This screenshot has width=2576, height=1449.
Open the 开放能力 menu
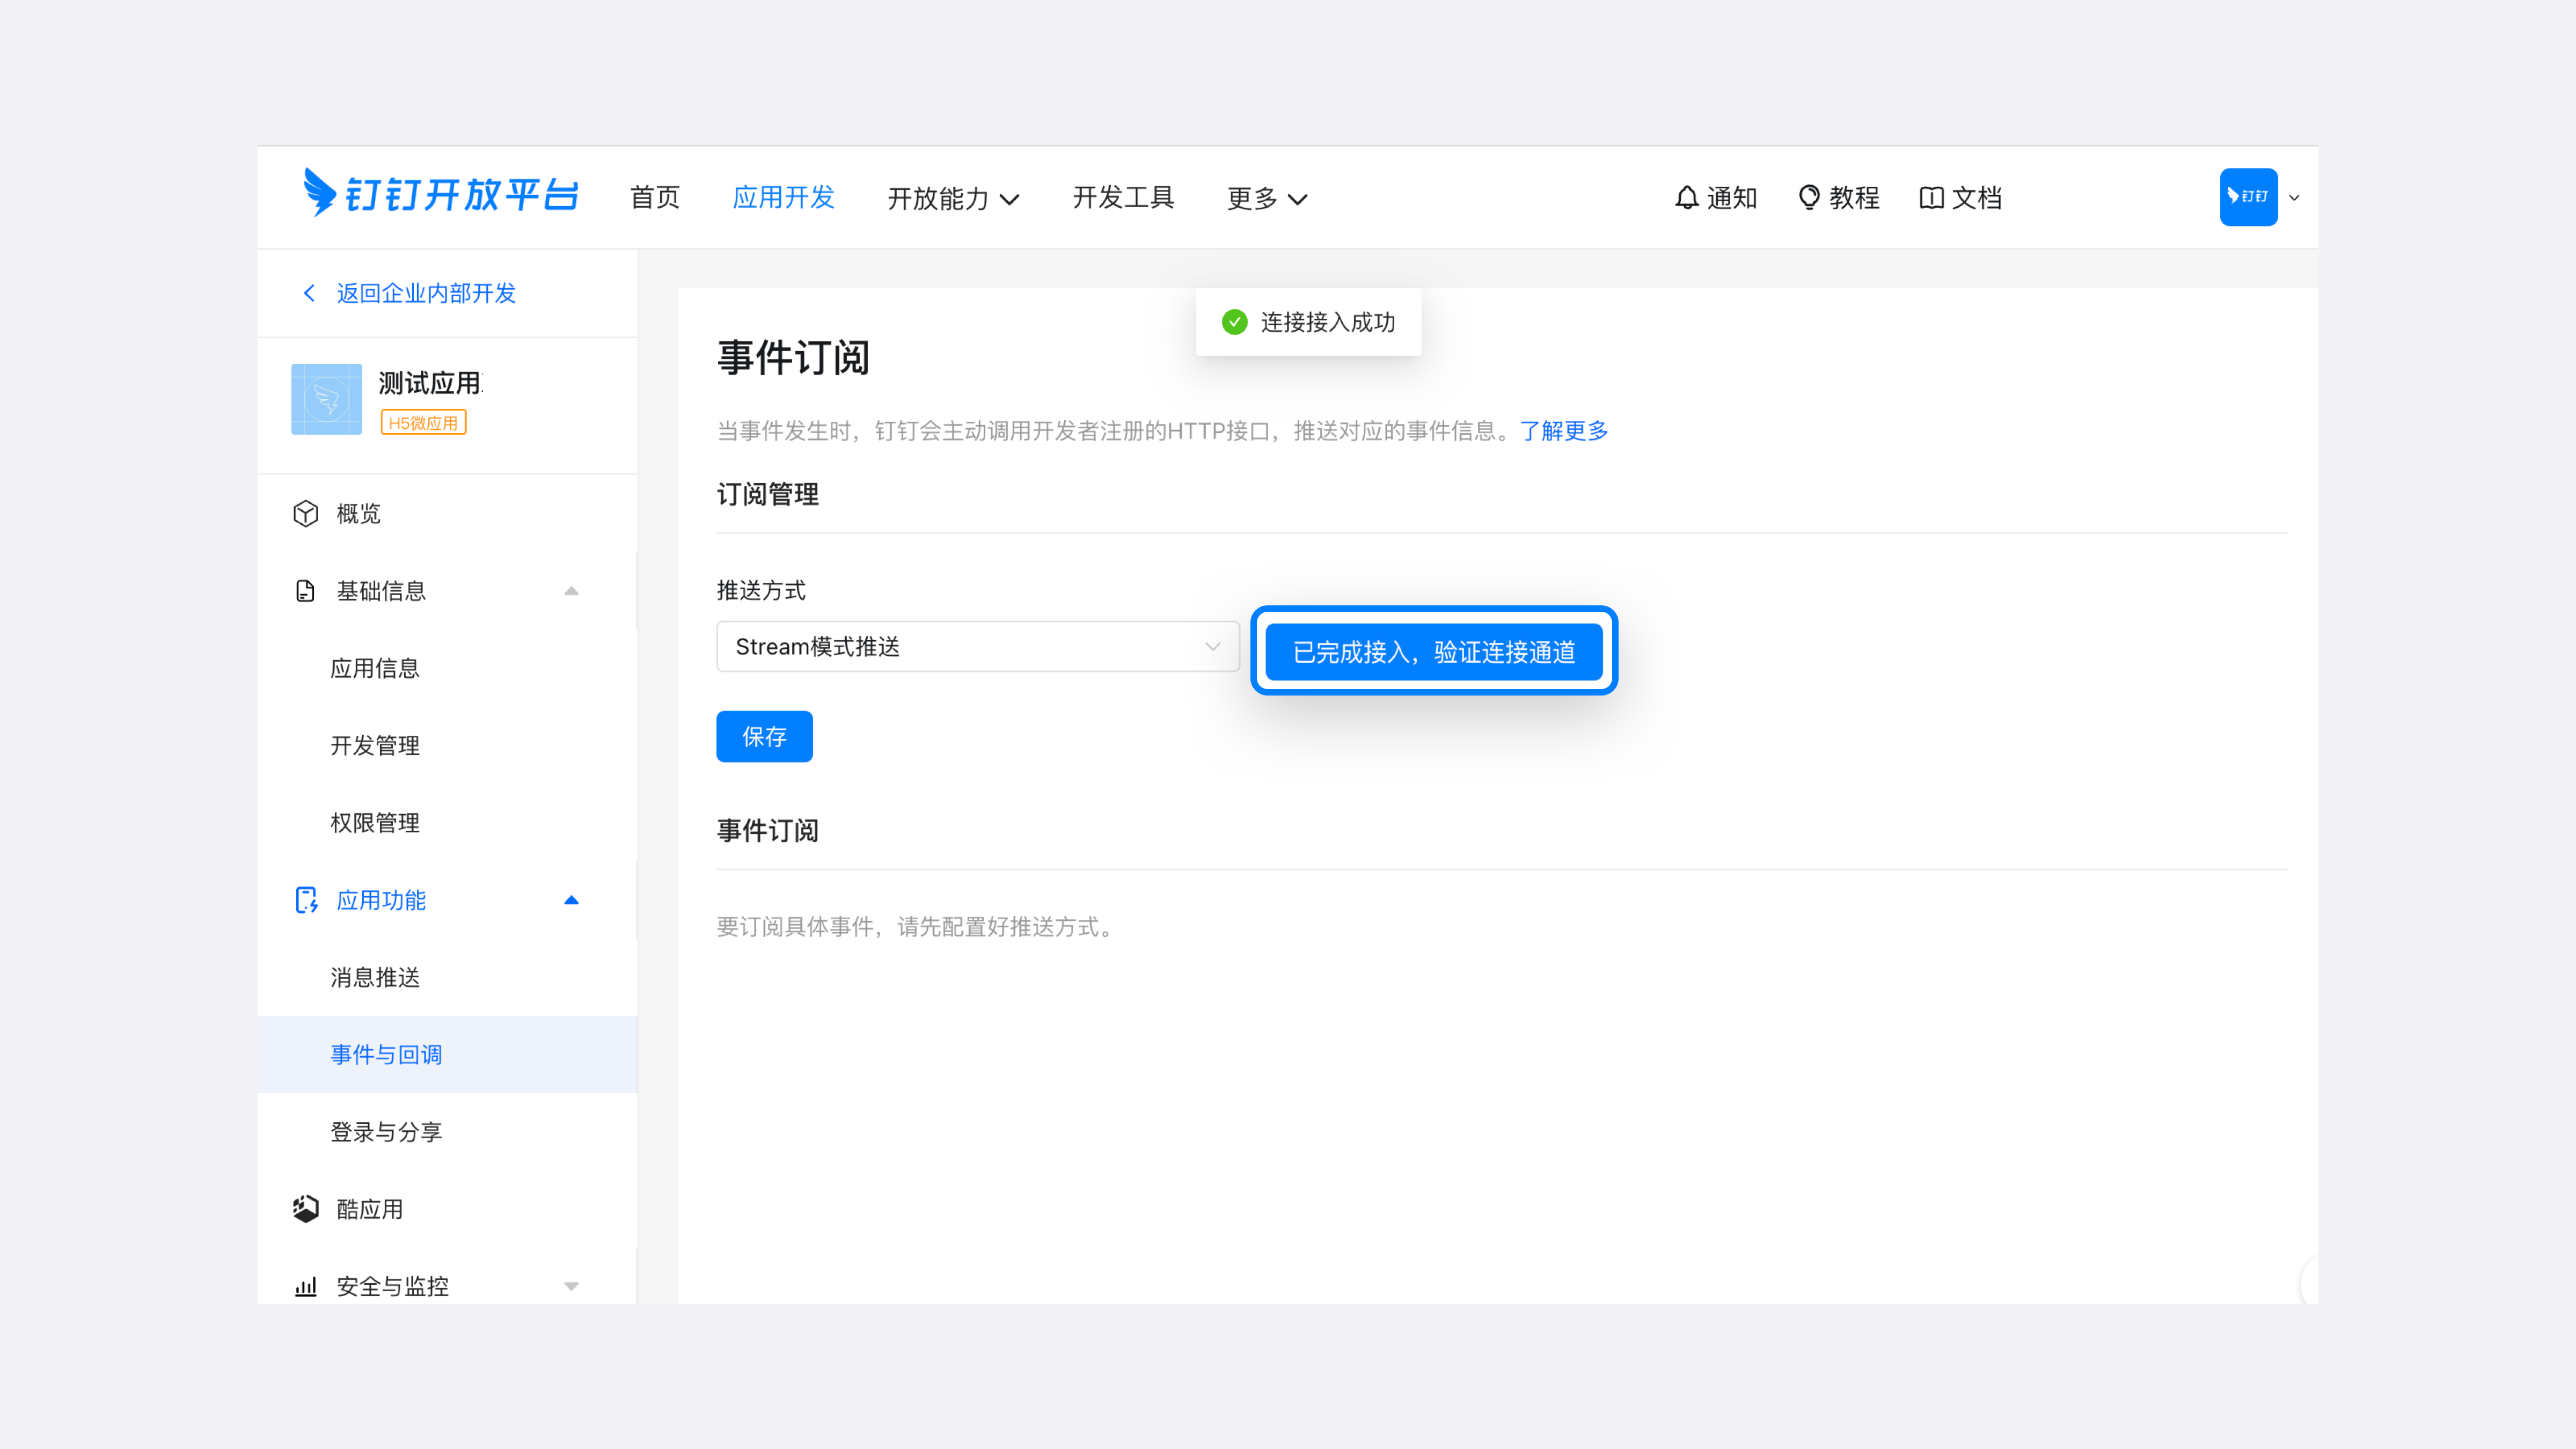click(953, 198)
